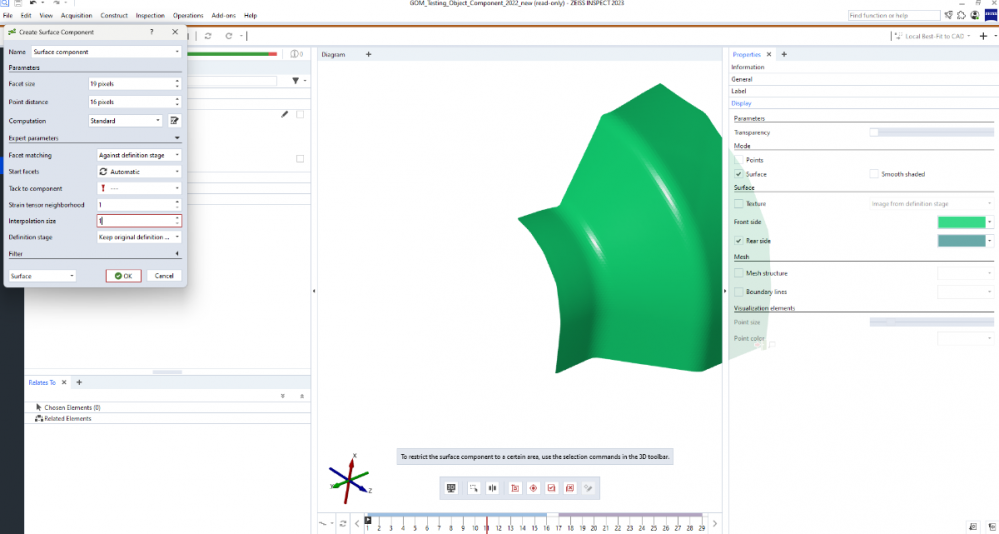Viewport: 999px width, 534px height.
Task: Enable the Smooth shaded checkbox
Action: [x=873, y=174]
